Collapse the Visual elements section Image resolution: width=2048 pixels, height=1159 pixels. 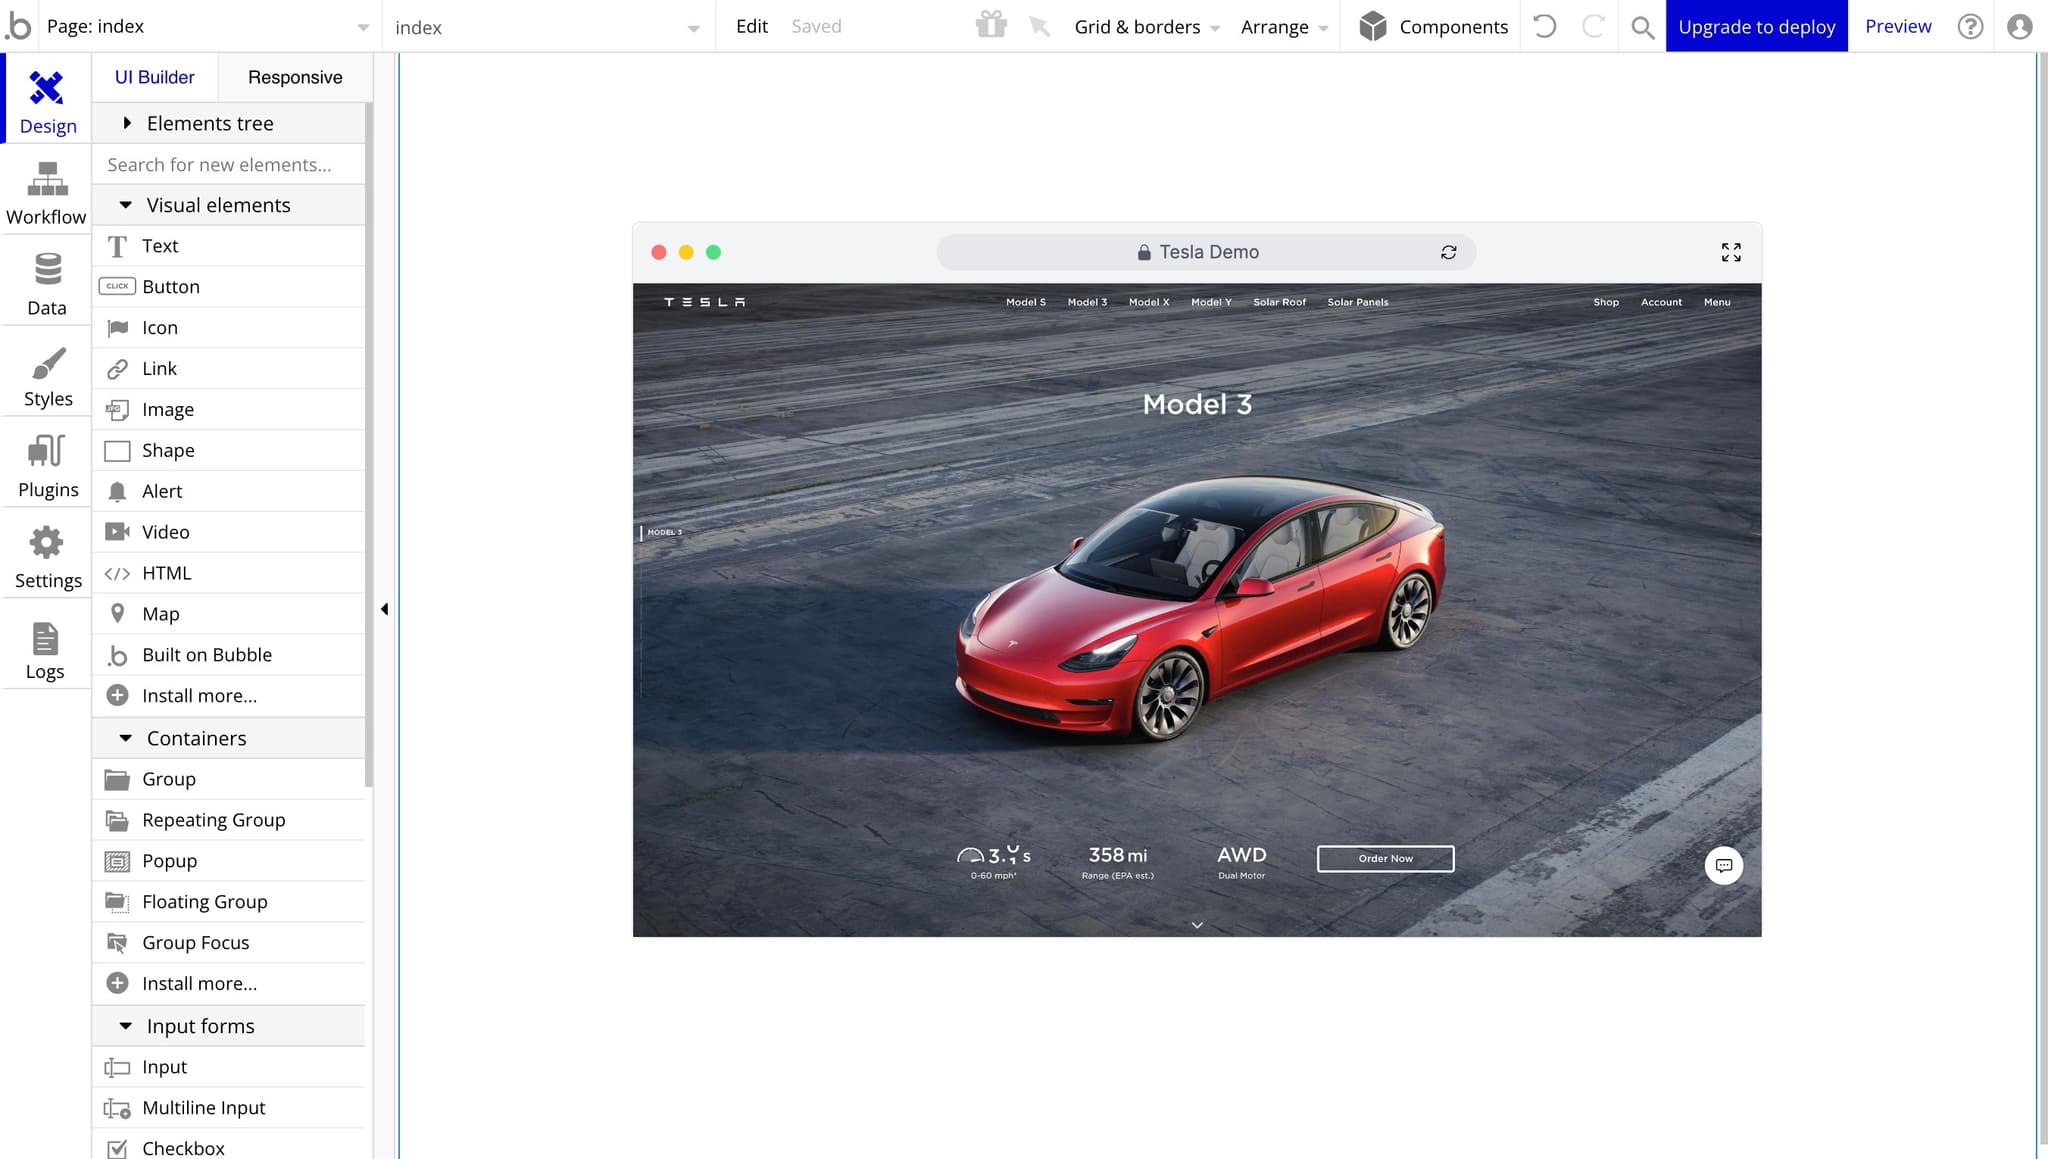[x=126, y=205]
